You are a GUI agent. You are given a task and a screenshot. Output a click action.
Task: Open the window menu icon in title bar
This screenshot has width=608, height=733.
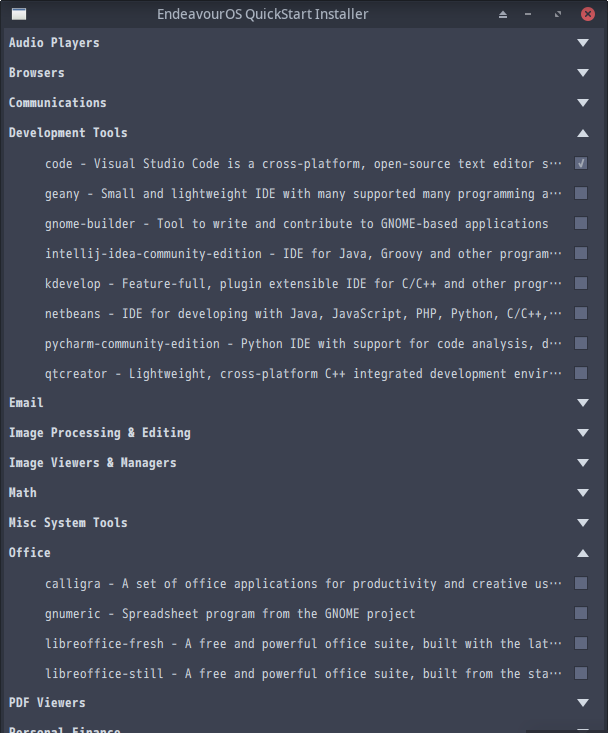click(18, 14)
